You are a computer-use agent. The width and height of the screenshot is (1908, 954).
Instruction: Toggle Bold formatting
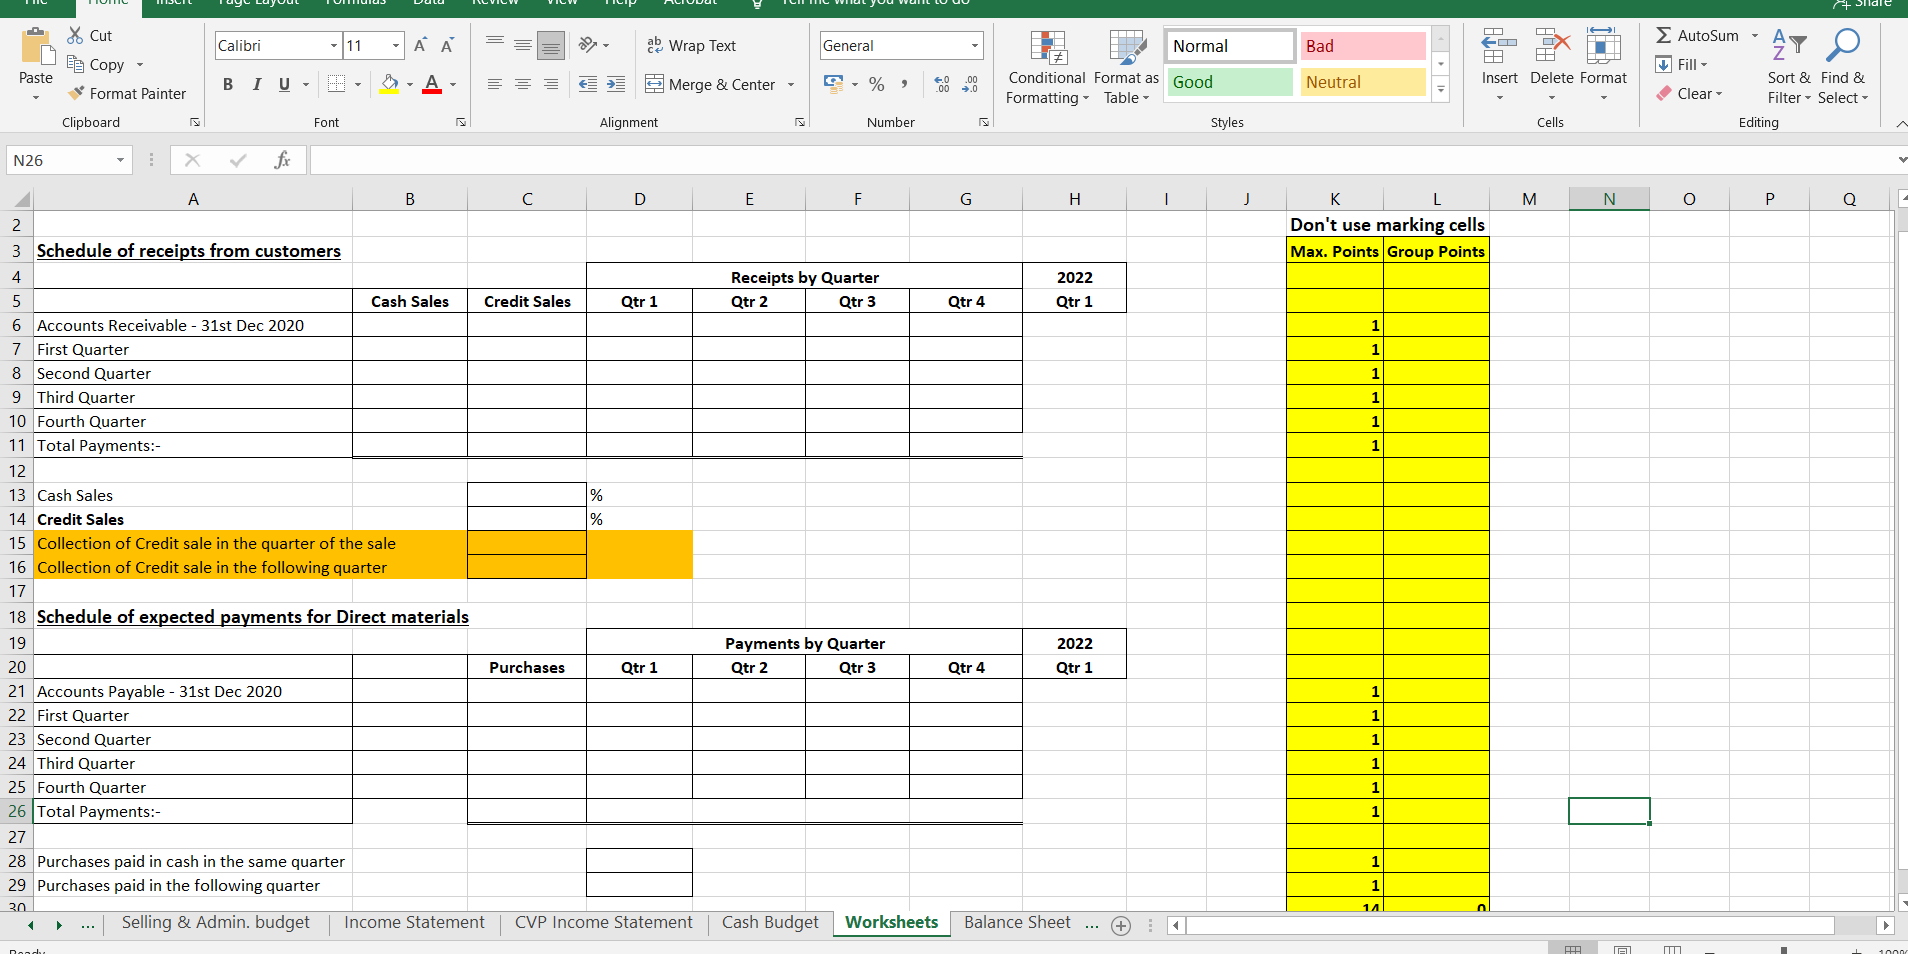click(x=228, y=84)
